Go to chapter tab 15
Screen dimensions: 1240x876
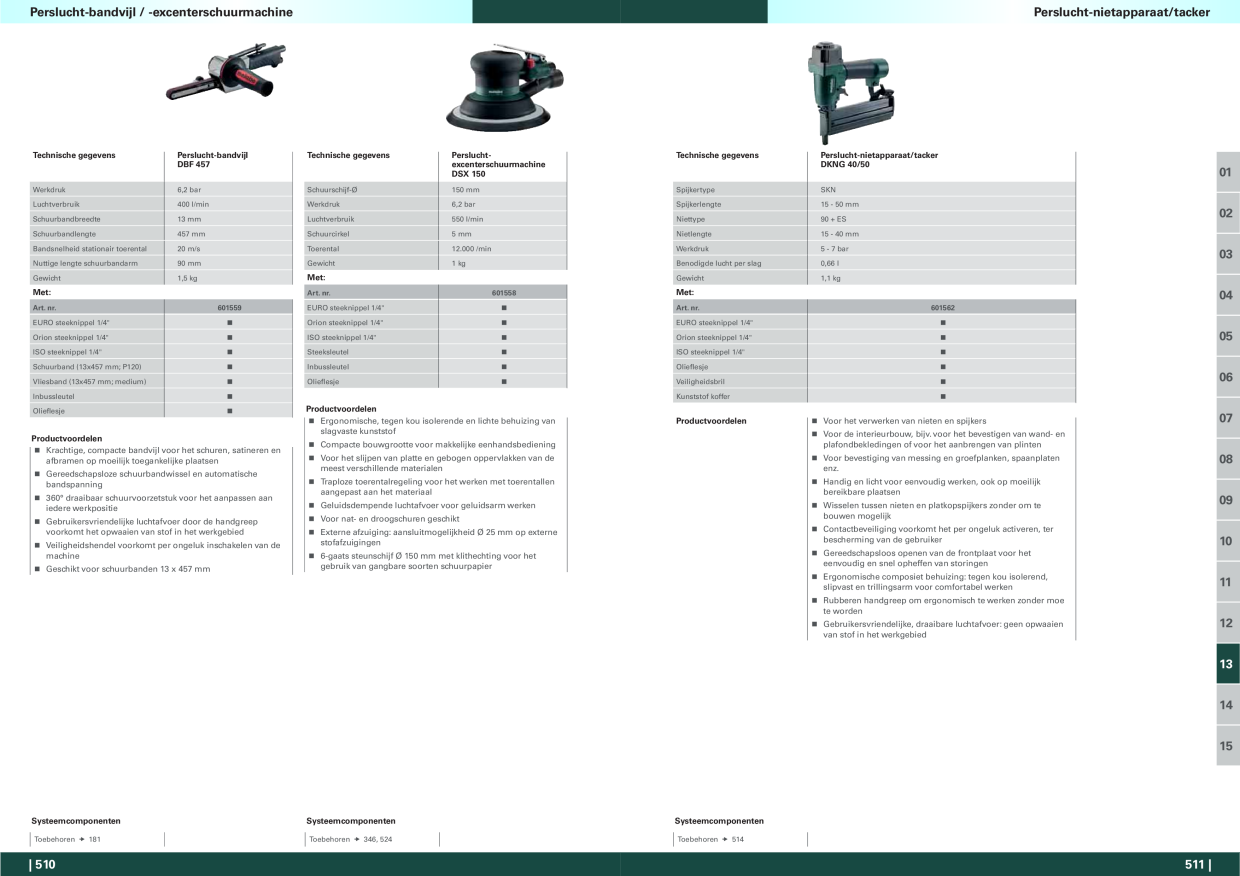point(1227,746)
